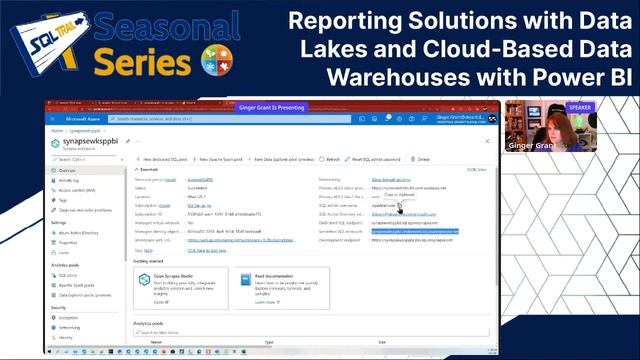640x360 pixels.
Task: Click Open link on Synapse Studio card
Action: pyautogui.click(x=161, y=302)
